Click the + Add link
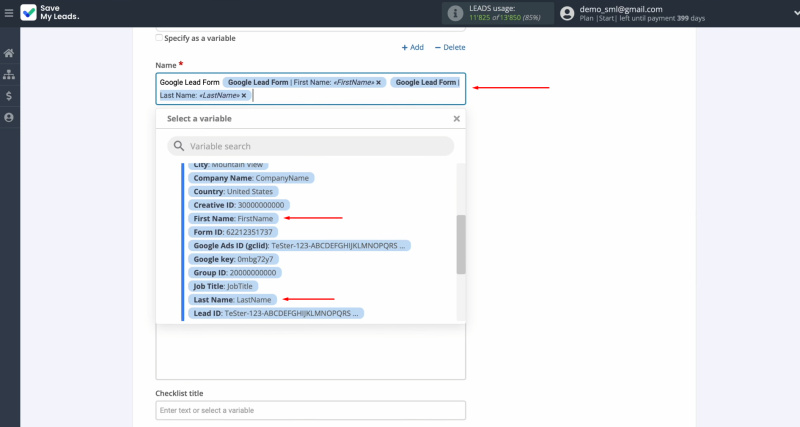 pyautogui.click(x=412, y=47)
